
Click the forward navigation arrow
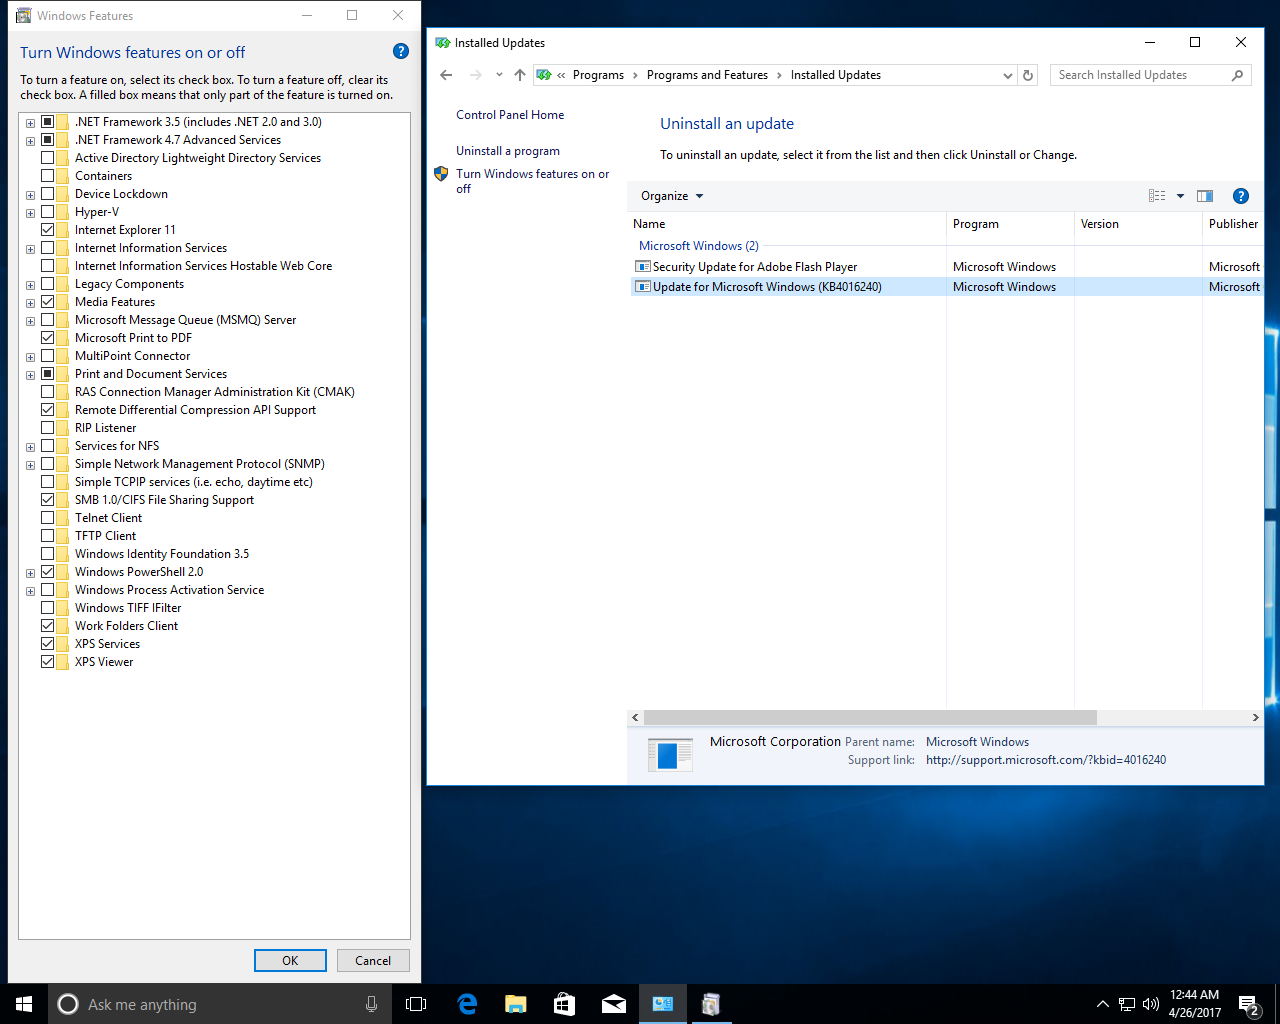pyautogui.click(x=476, y=75)
